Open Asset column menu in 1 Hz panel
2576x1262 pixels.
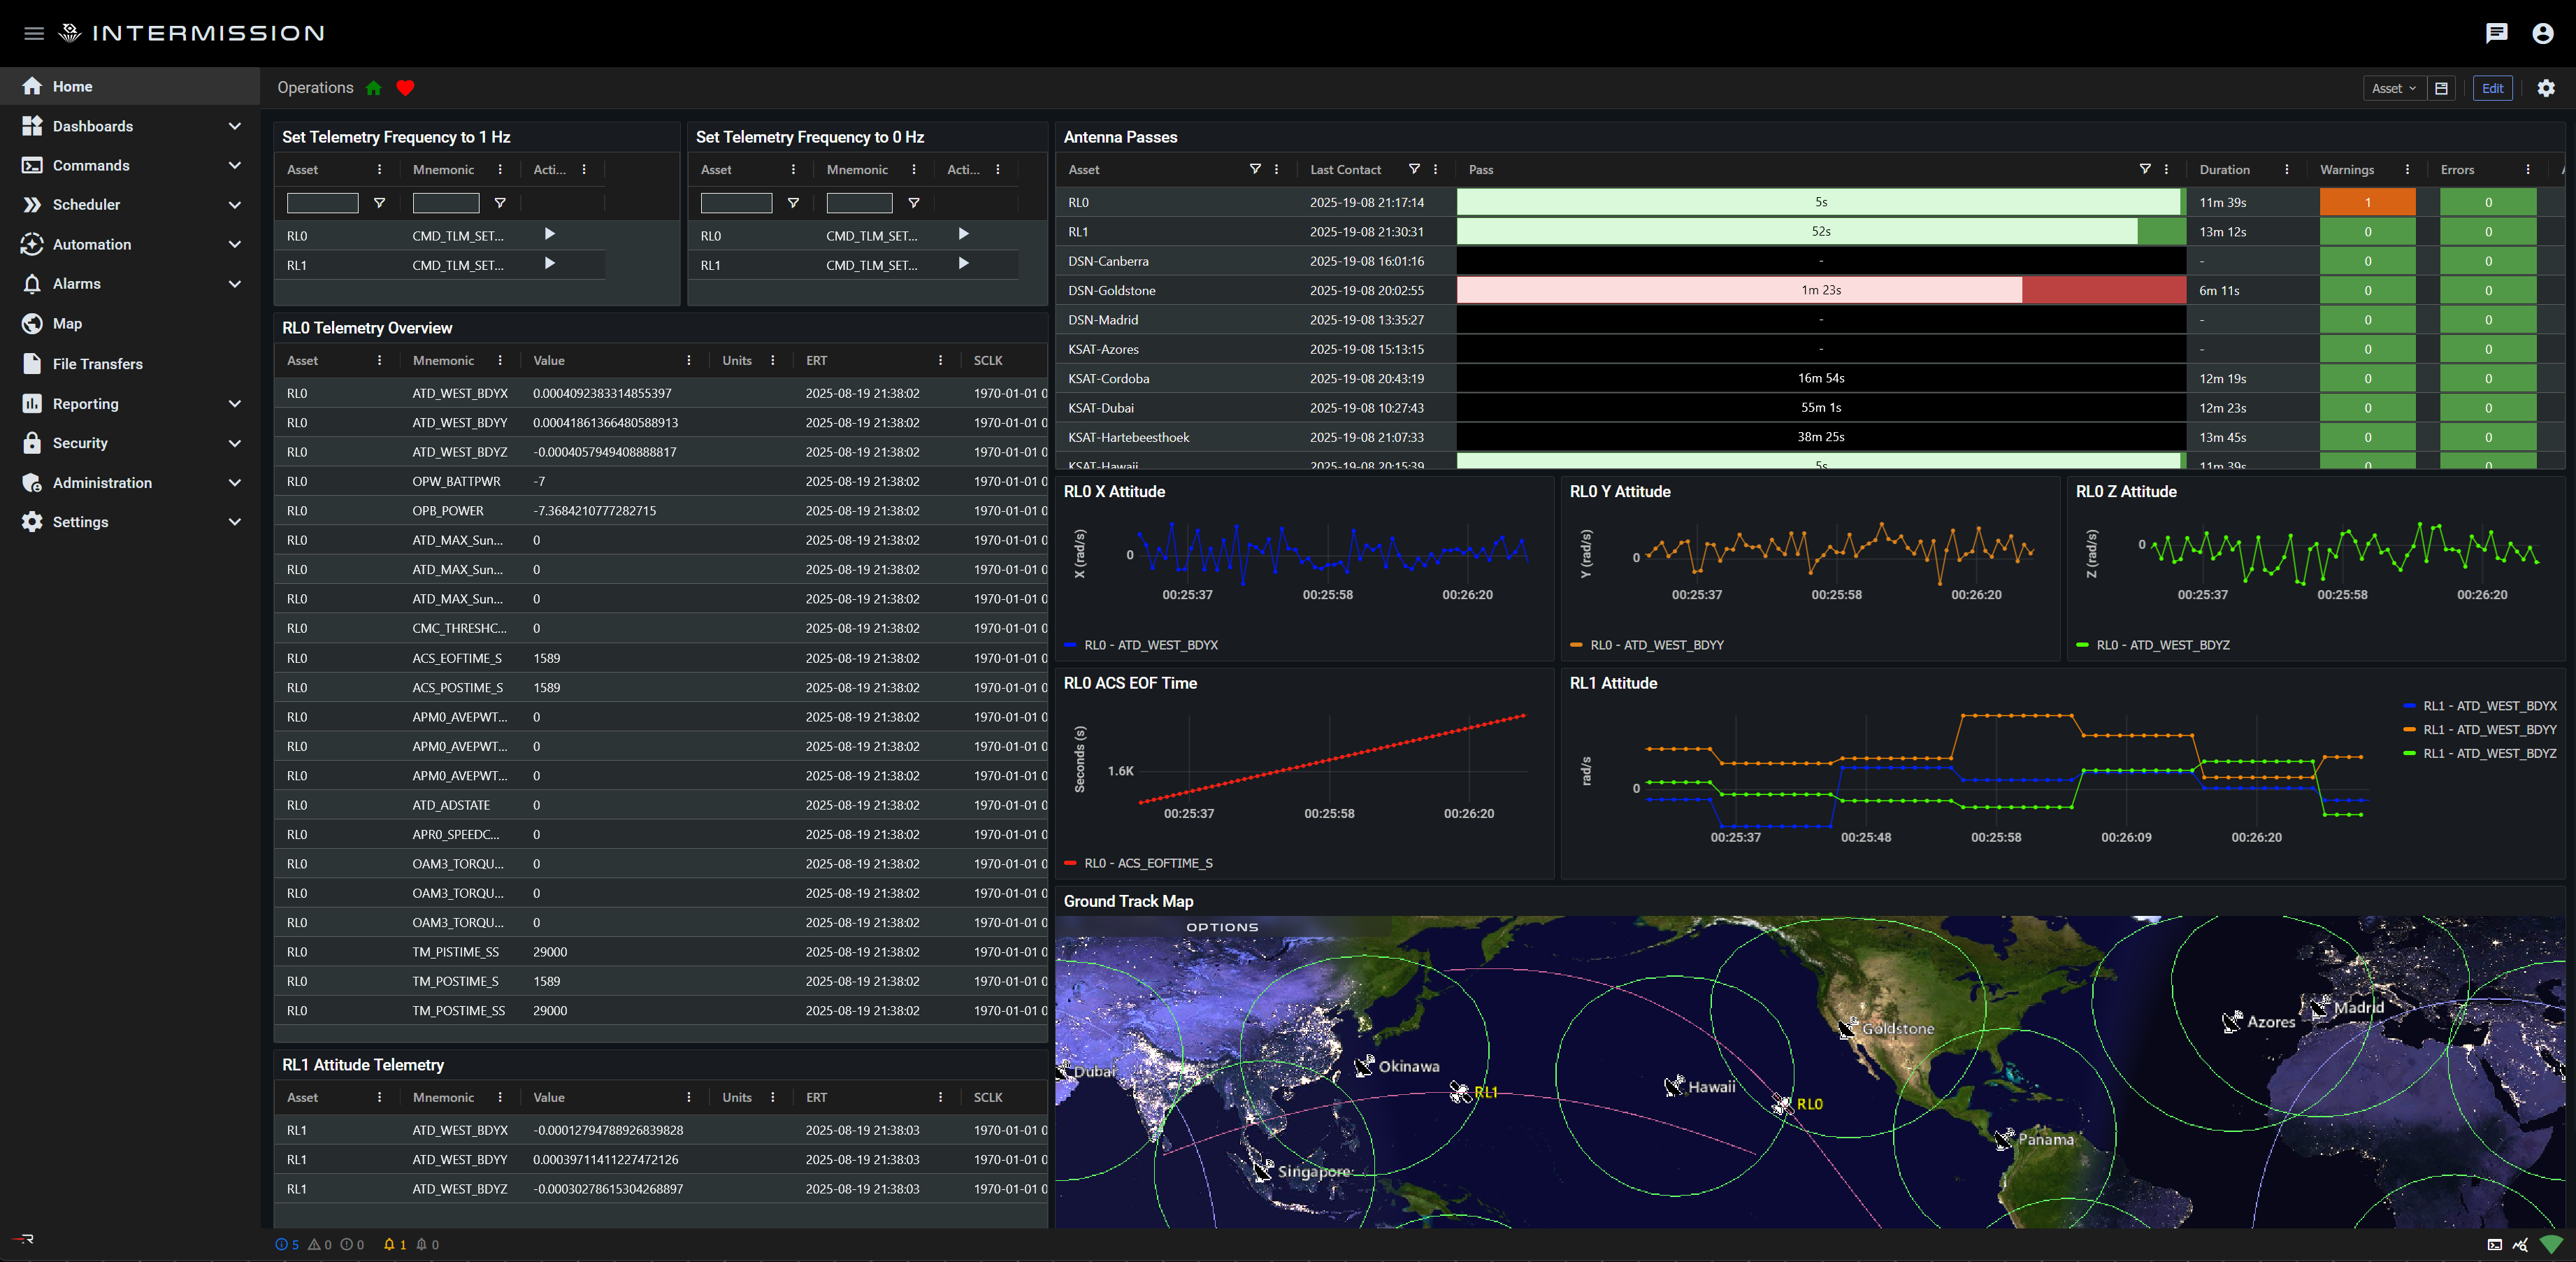pos(379,170)
